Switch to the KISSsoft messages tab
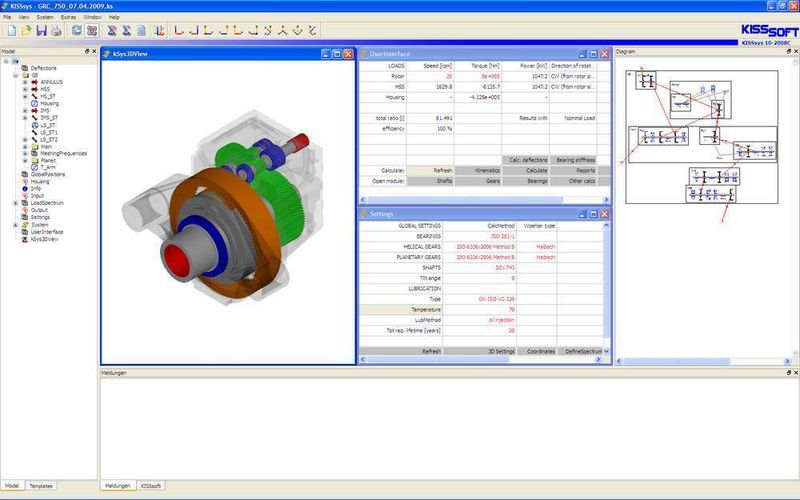This screenshot has height=500, width=800. pos(151,486)
